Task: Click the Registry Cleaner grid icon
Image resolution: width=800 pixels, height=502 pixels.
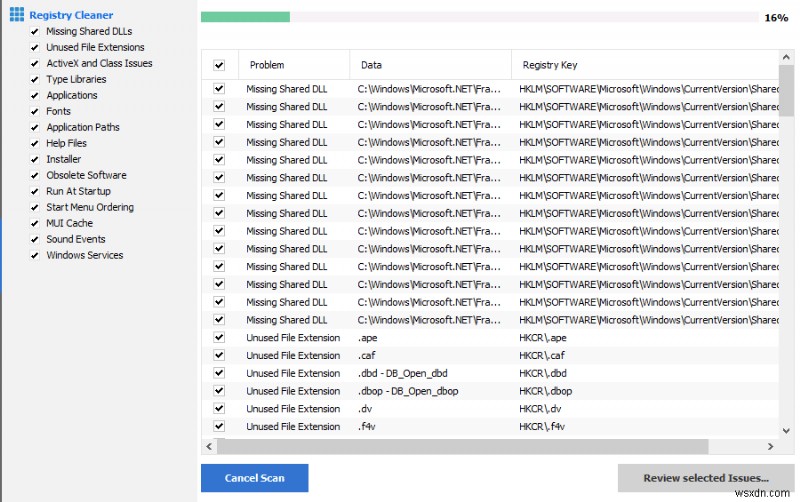Action: pyautogui.click(x=17, y=15)
